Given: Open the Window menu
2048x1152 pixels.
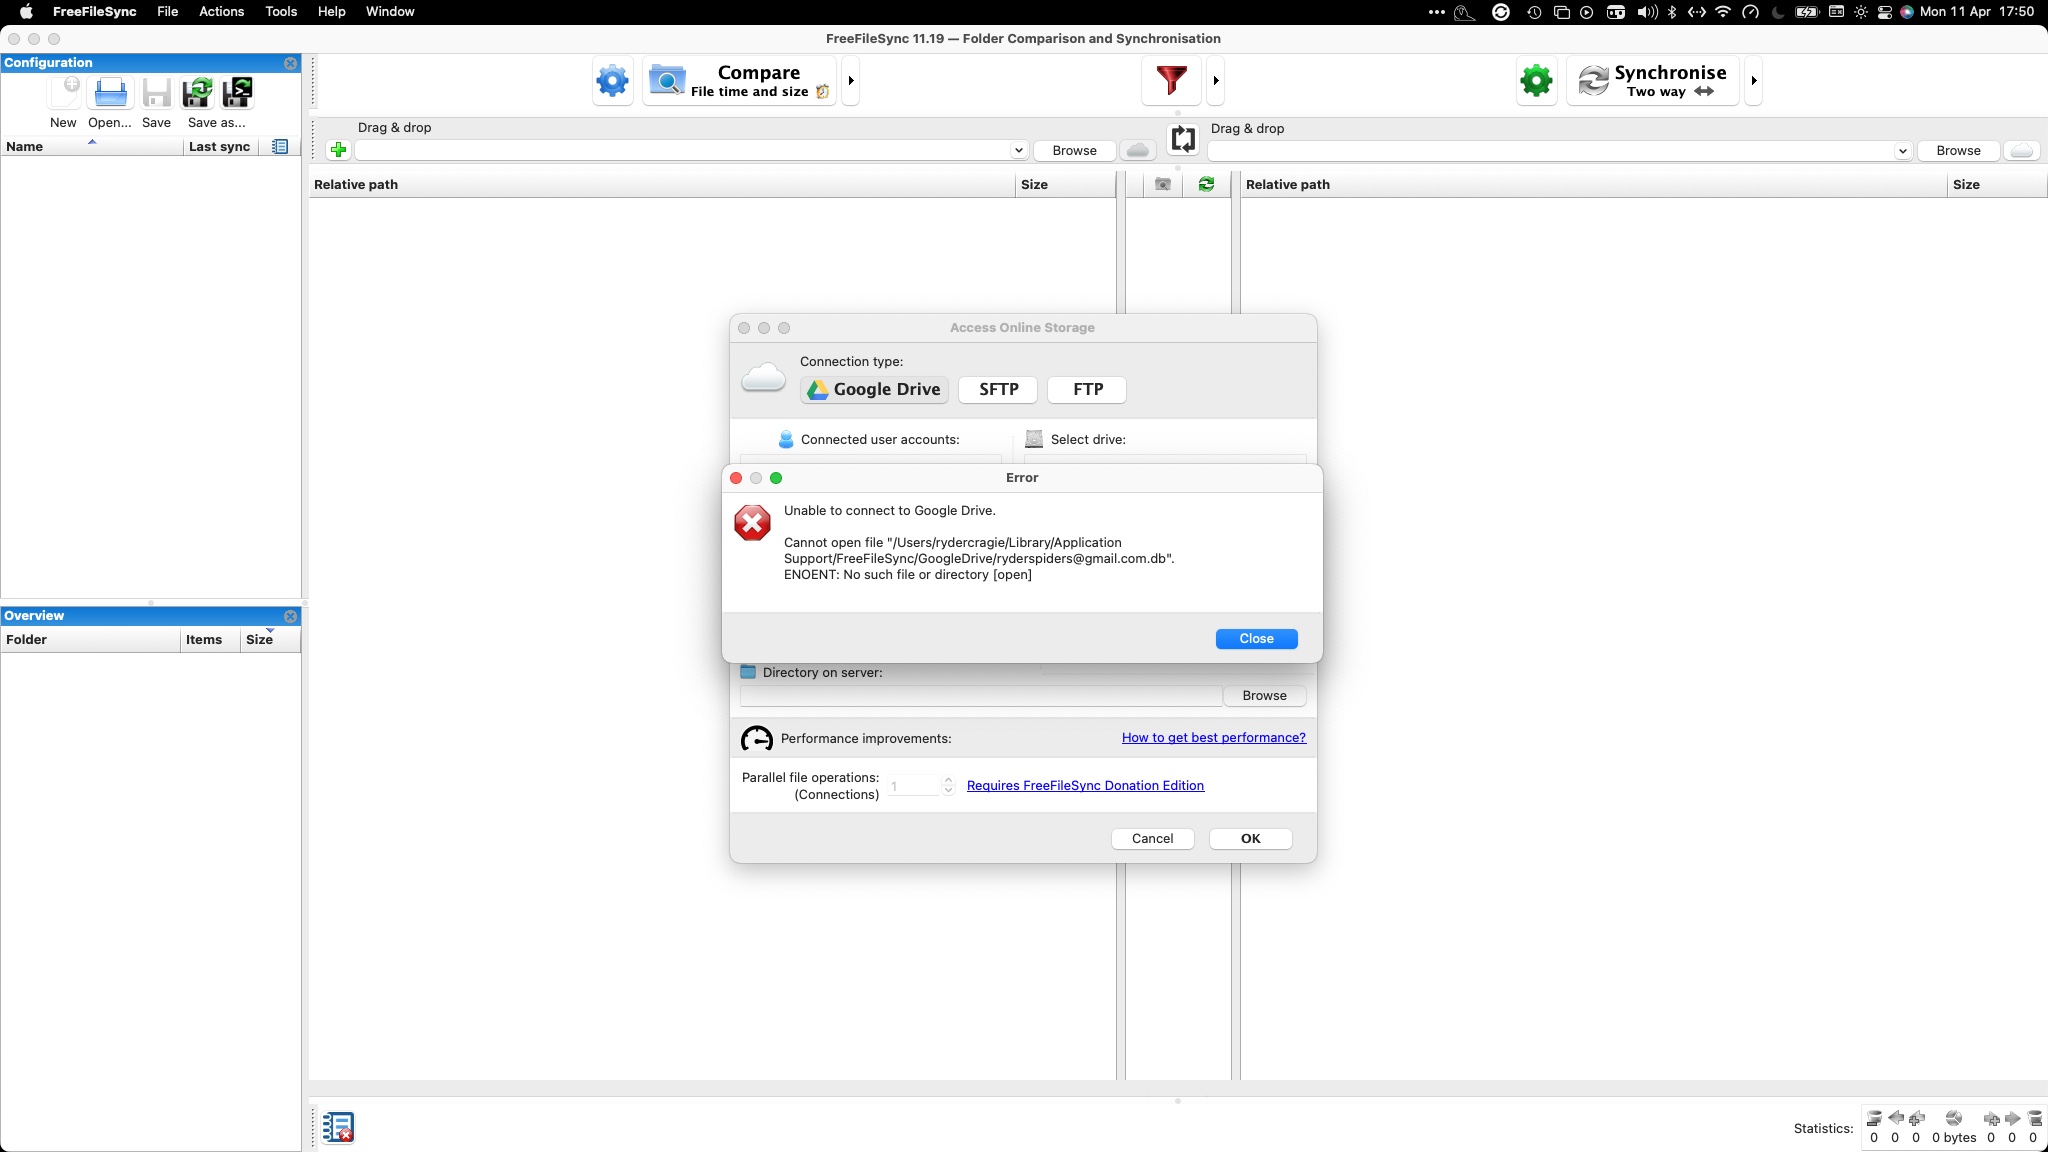Looking at the screenshot, I should click(x=390, y=12).
